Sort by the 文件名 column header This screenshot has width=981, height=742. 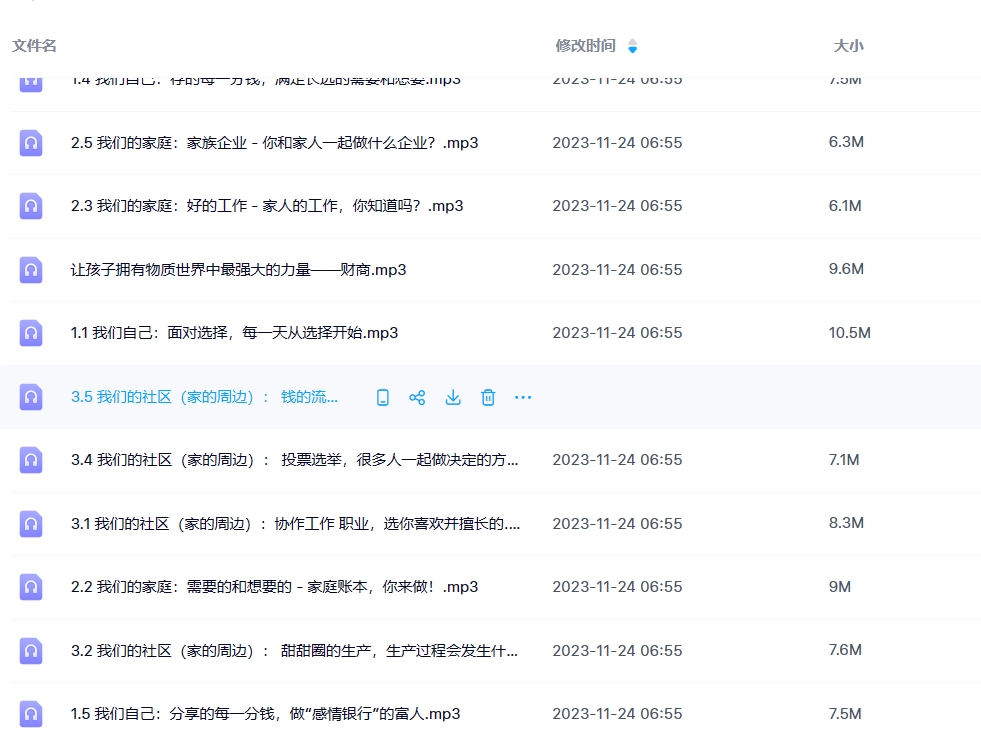pyautogui.click(x=34, y=46)
